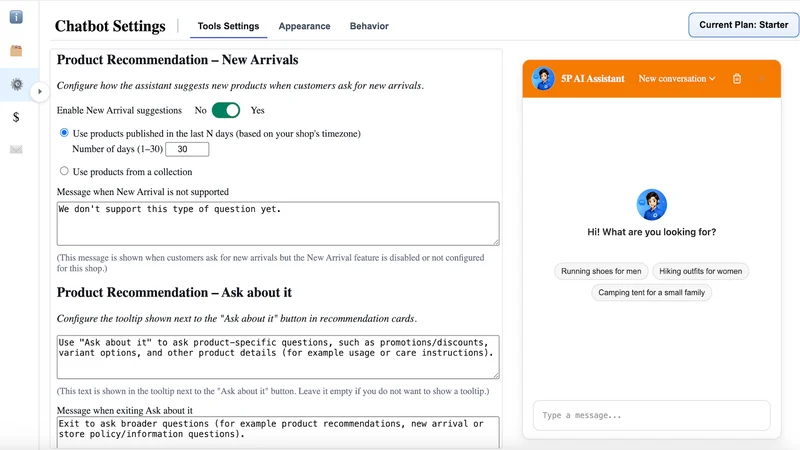Click the assistant avatar in chat header
The image size is (800, 450).
tap(543, 79)
